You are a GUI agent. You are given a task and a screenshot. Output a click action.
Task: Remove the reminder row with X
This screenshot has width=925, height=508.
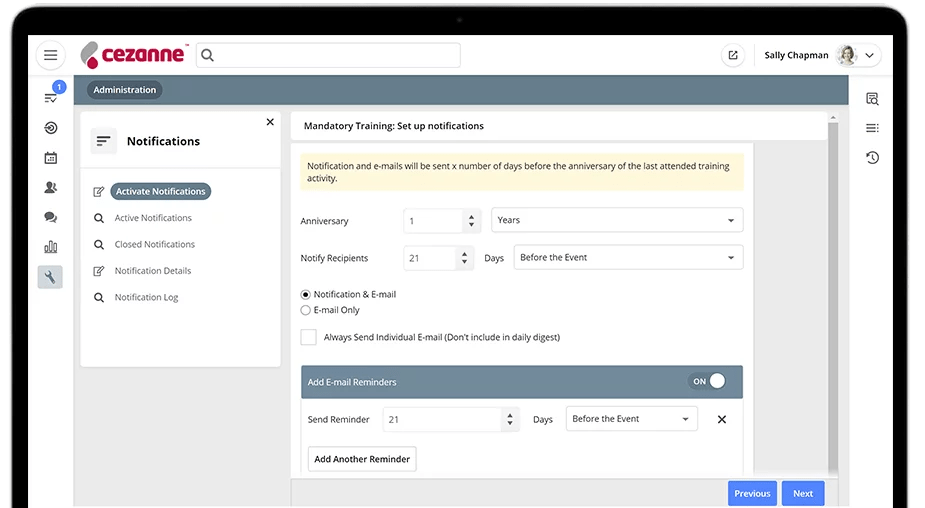click(x=721, y=419)
